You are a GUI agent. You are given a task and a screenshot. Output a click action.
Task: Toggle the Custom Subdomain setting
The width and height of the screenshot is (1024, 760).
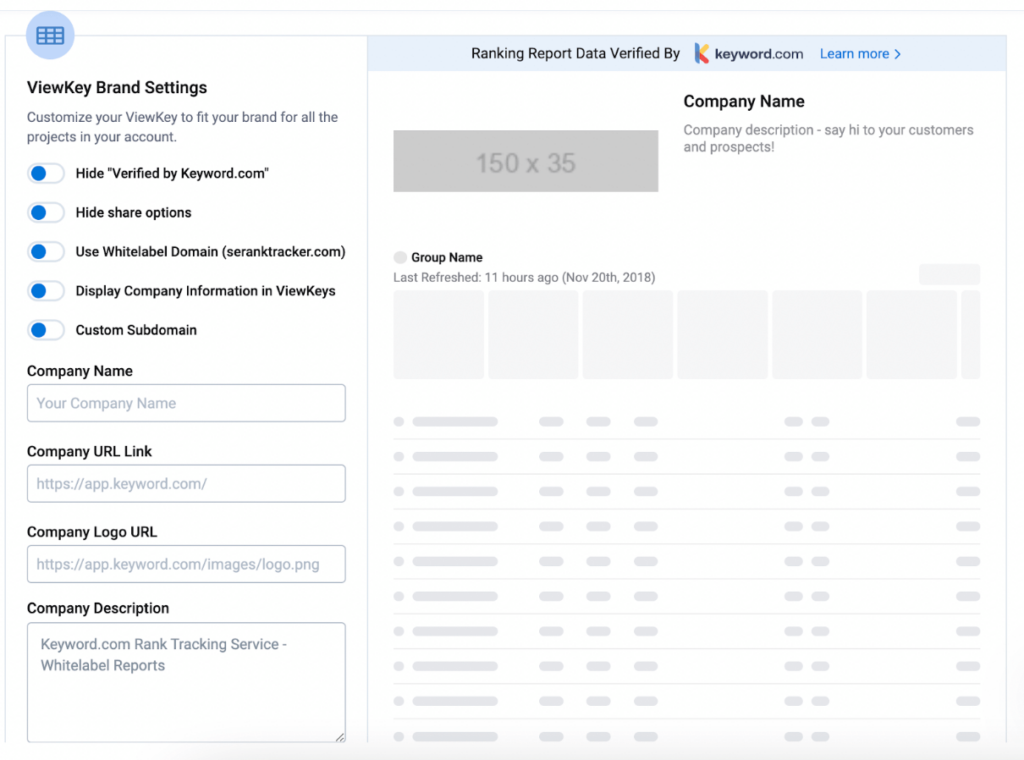pos(46,329)
